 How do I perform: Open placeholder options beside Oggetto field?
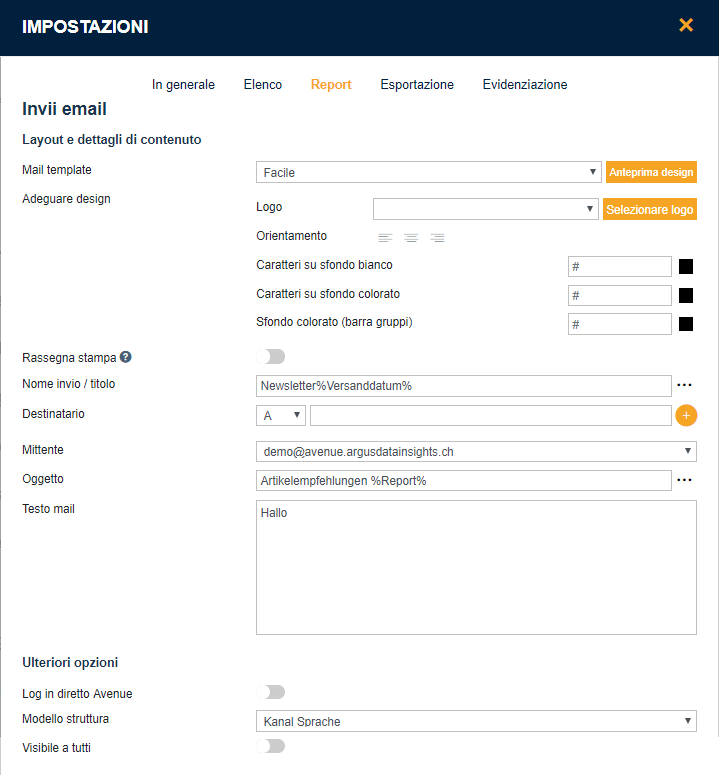pos(684,480)
